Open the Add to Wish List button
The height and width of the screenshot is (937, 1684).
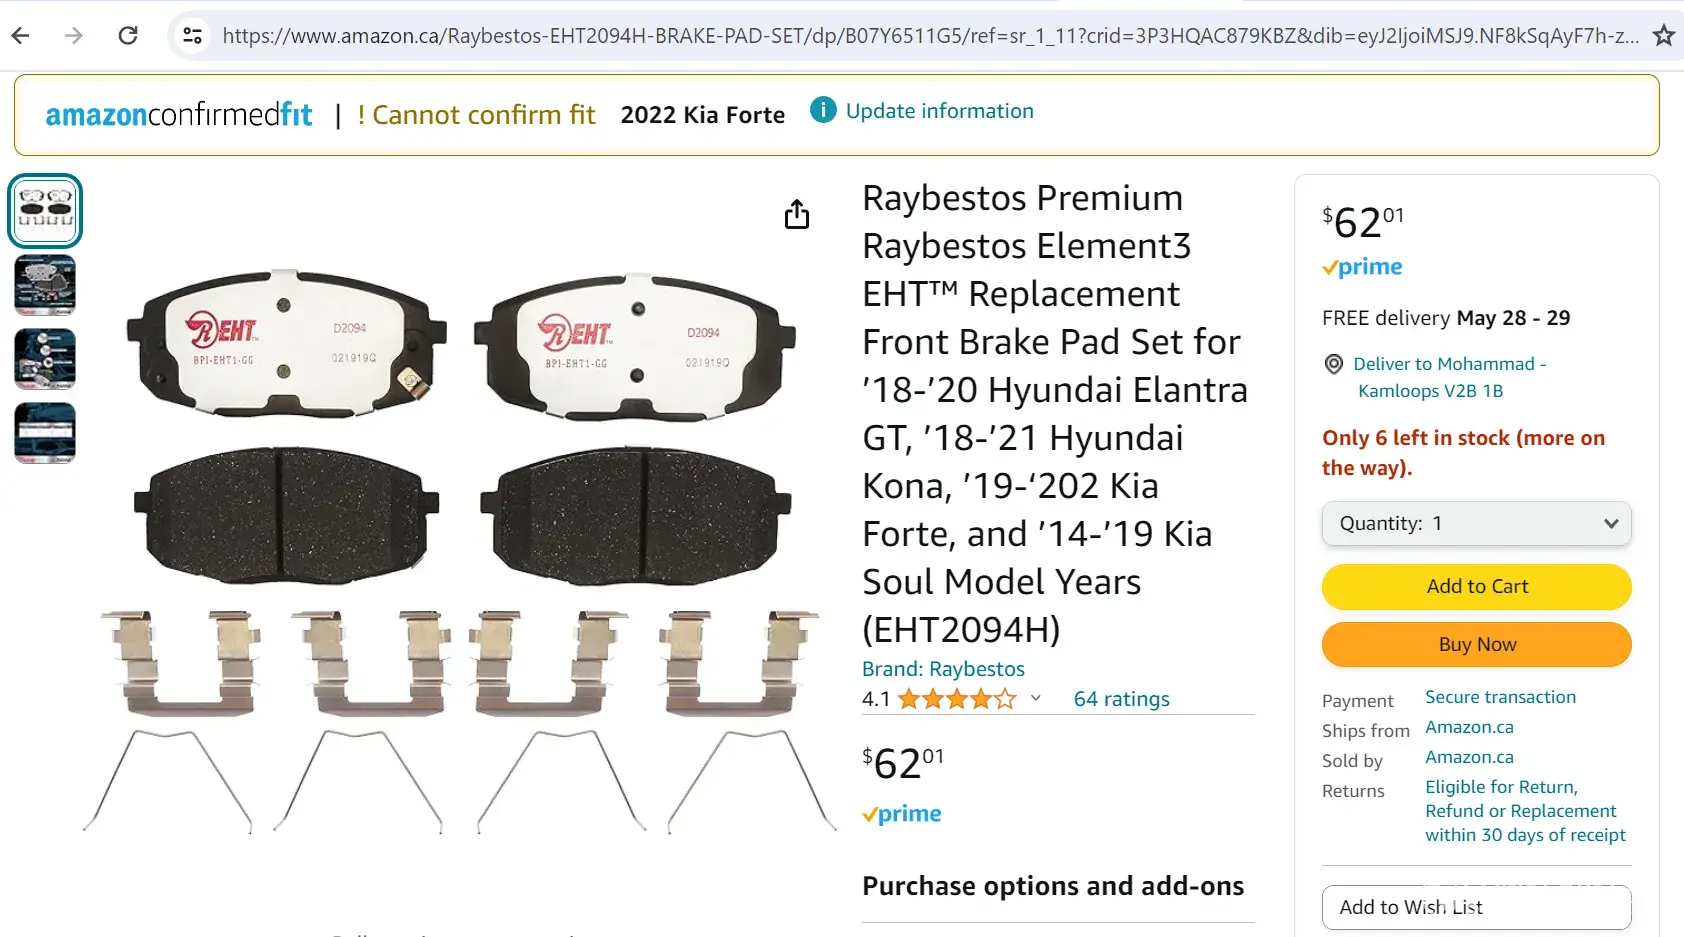pos(1476,907)
